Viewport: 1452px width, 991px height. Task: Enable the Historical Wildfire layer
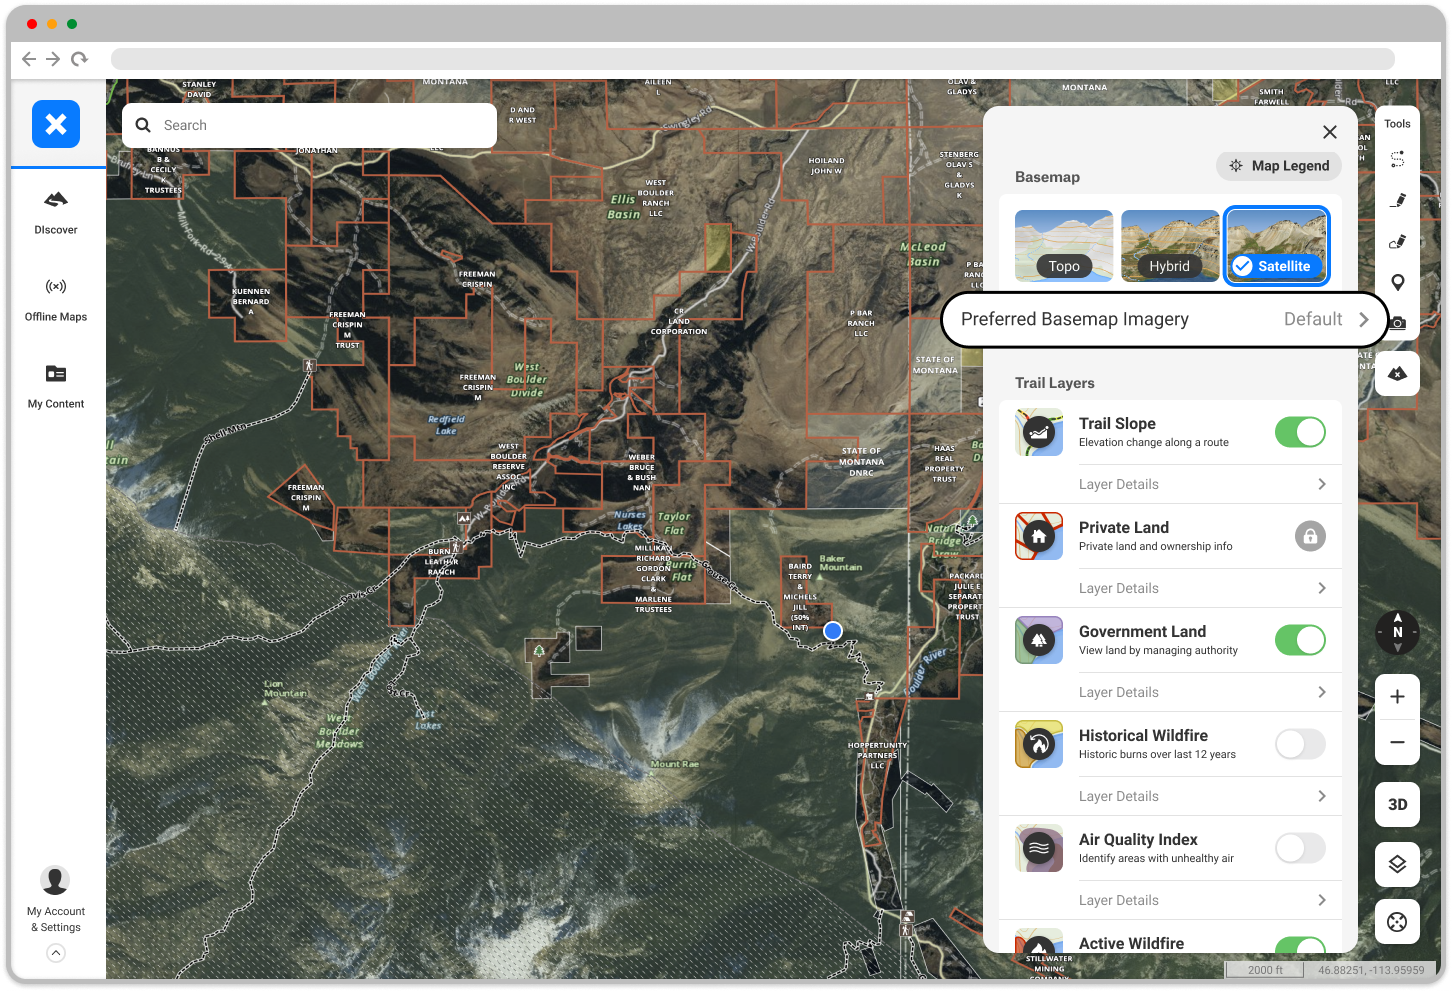pyautogui.click(x=1299, y=744)
